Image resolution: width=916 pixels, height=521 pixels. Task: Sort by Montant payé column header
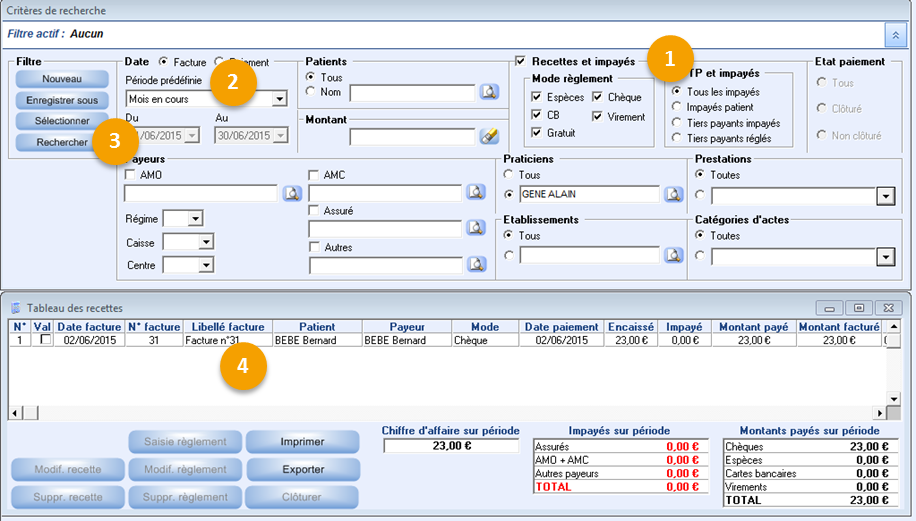[753, 327]
